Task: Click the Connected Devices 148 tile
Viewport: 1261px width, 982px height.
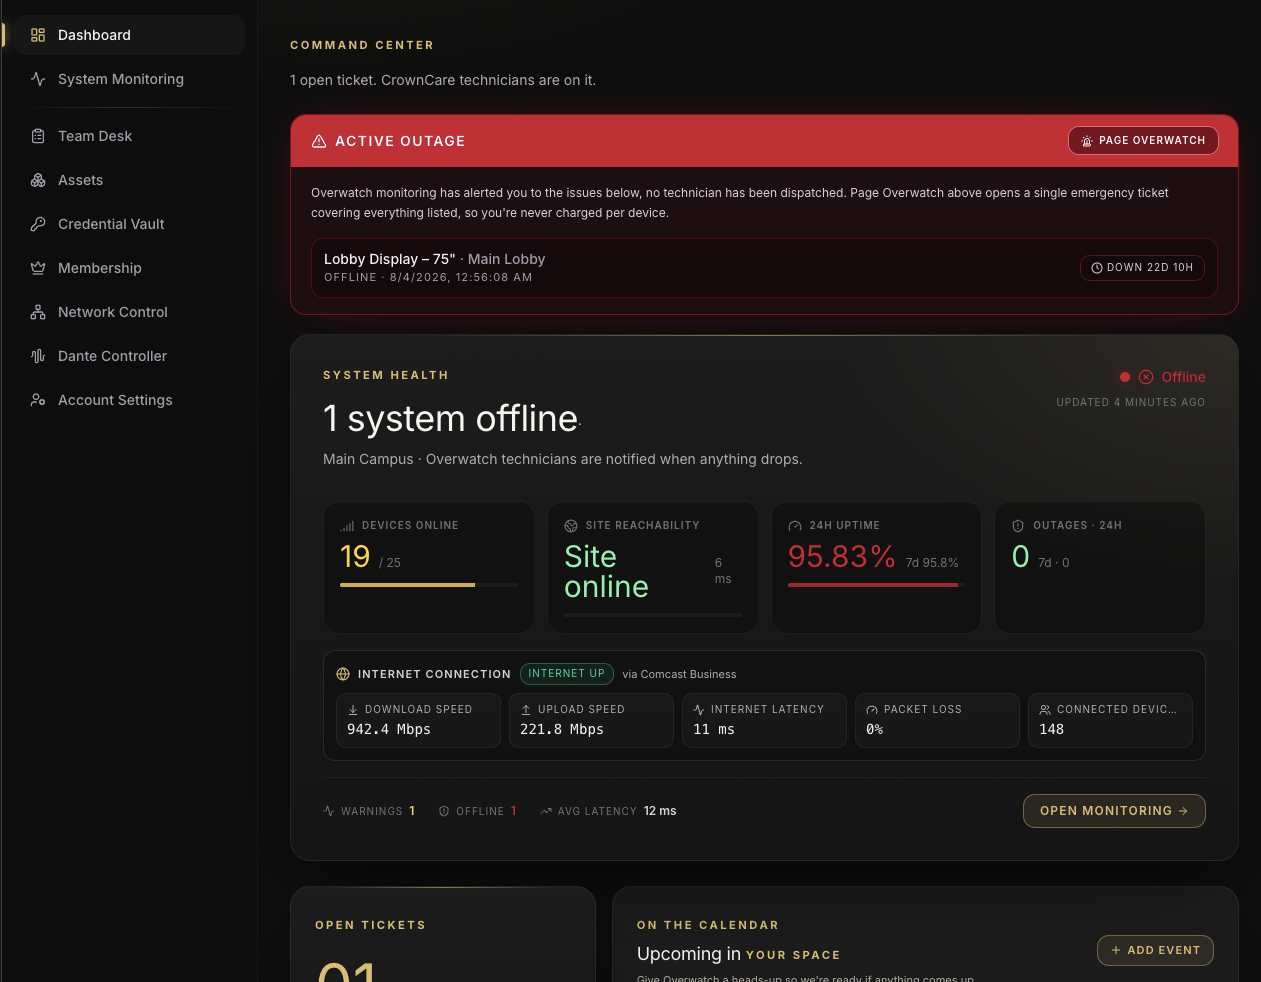Action: (1110, 720)
